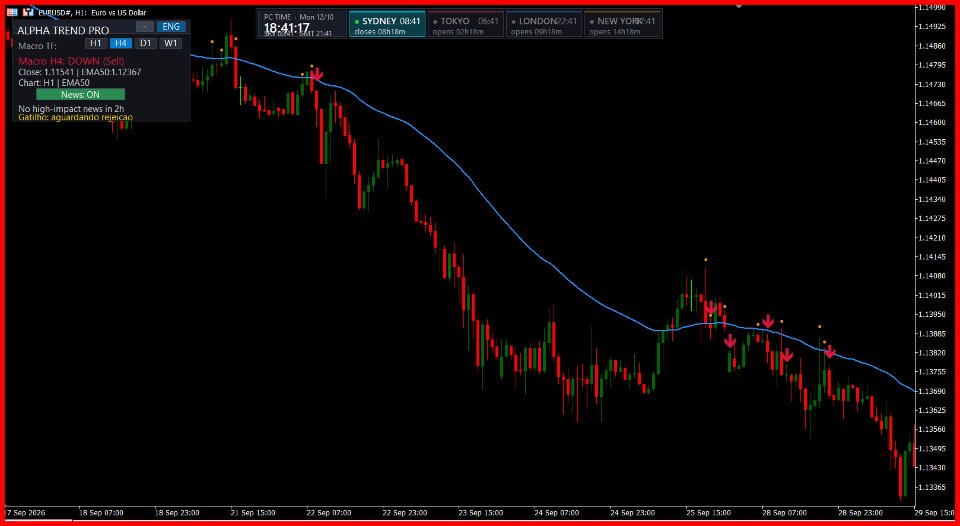960x526 pixels.
Task: Click the Close: 1.11541 | EMA50 line
Action: (x=80, y=72)
